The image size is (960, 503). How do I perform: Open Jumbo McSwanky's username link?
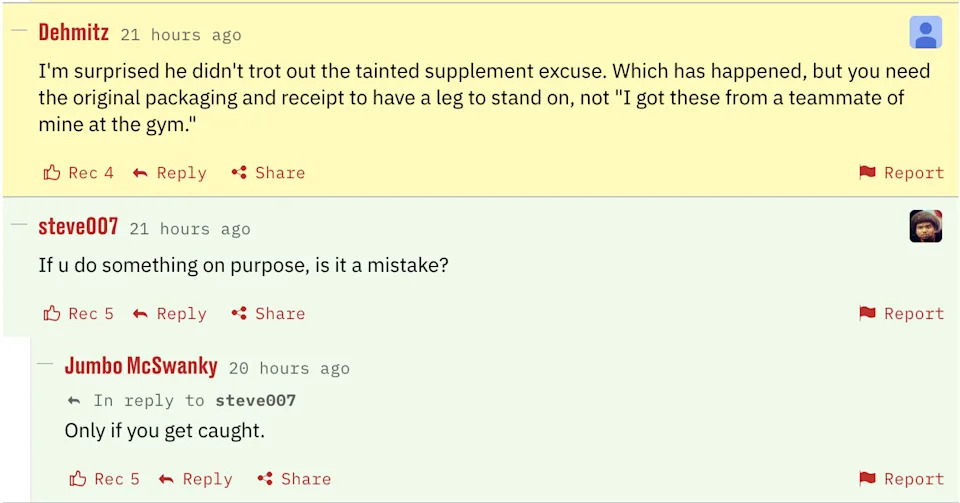click(x=141, y=366)
